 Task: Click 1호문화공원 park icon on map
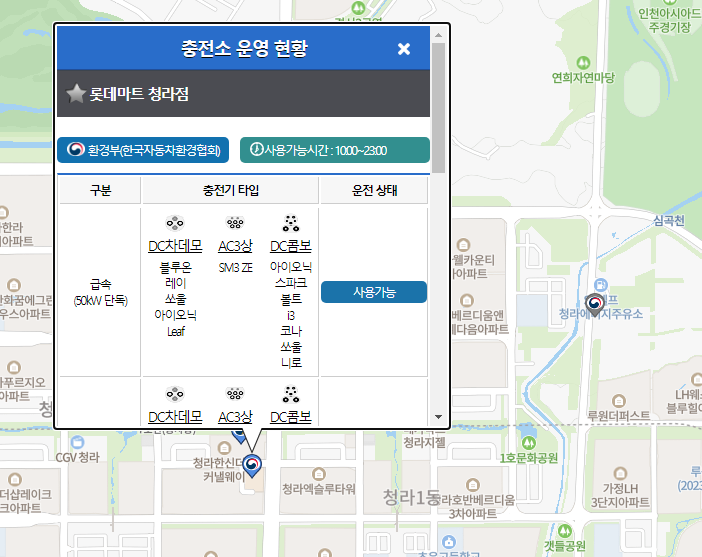pos(529,443)
